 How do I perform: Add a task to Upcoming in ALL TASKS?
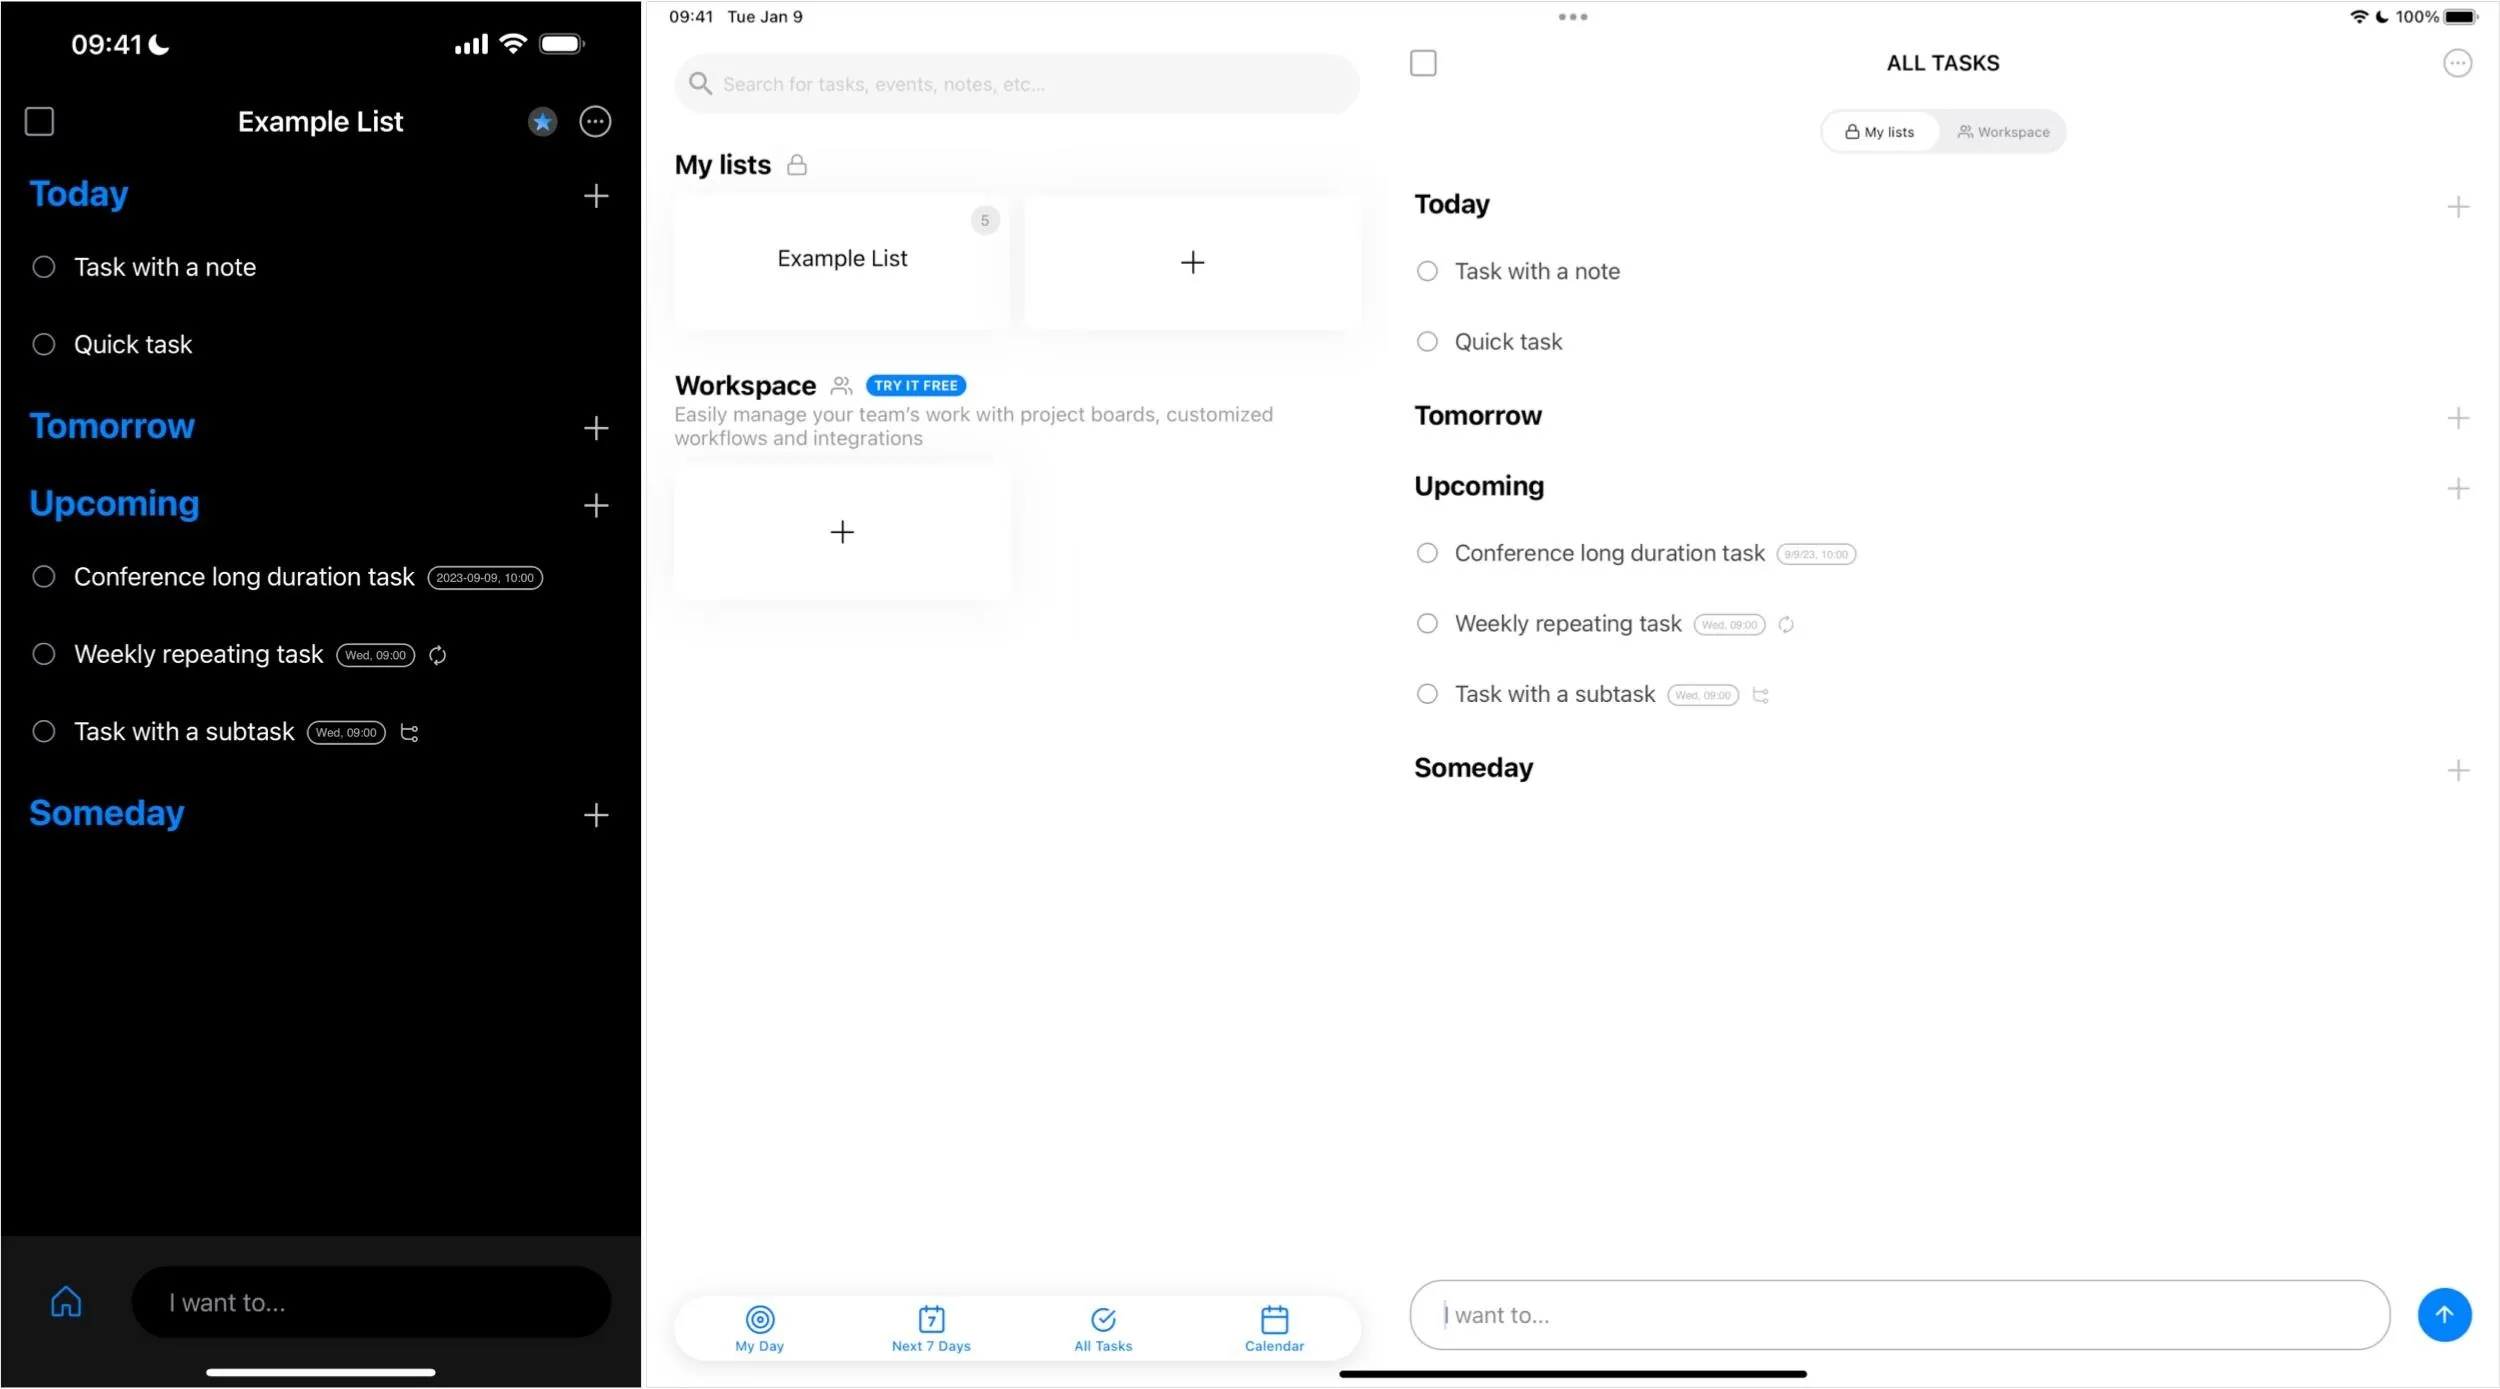[2457, 489]
